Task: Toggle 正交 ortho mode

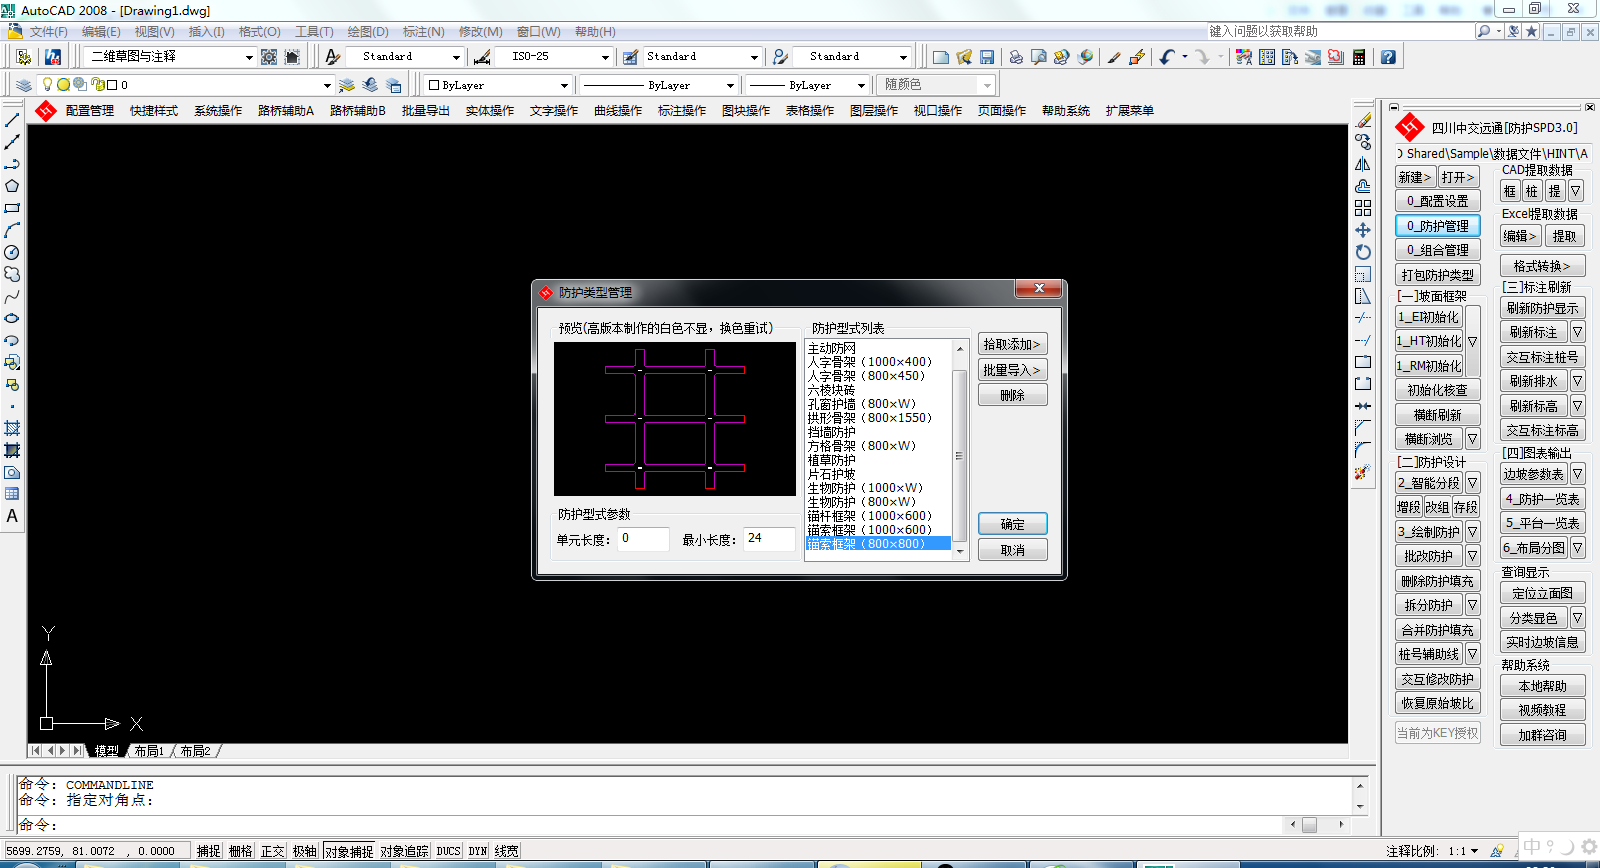Action: pos(273,851)
